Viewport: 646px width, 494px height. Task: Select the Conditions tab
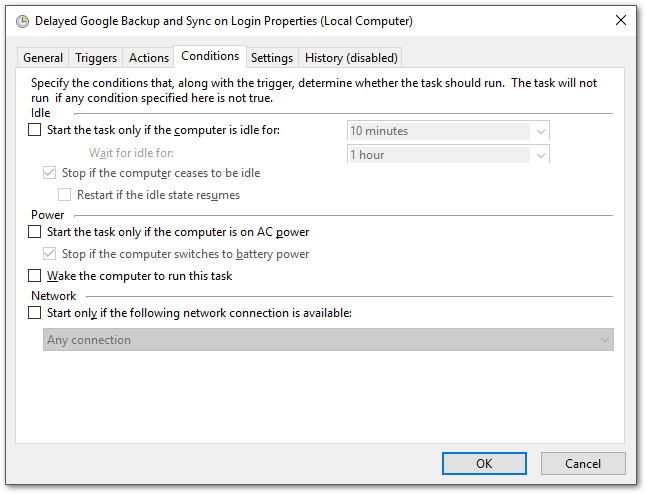coord(210,56)
